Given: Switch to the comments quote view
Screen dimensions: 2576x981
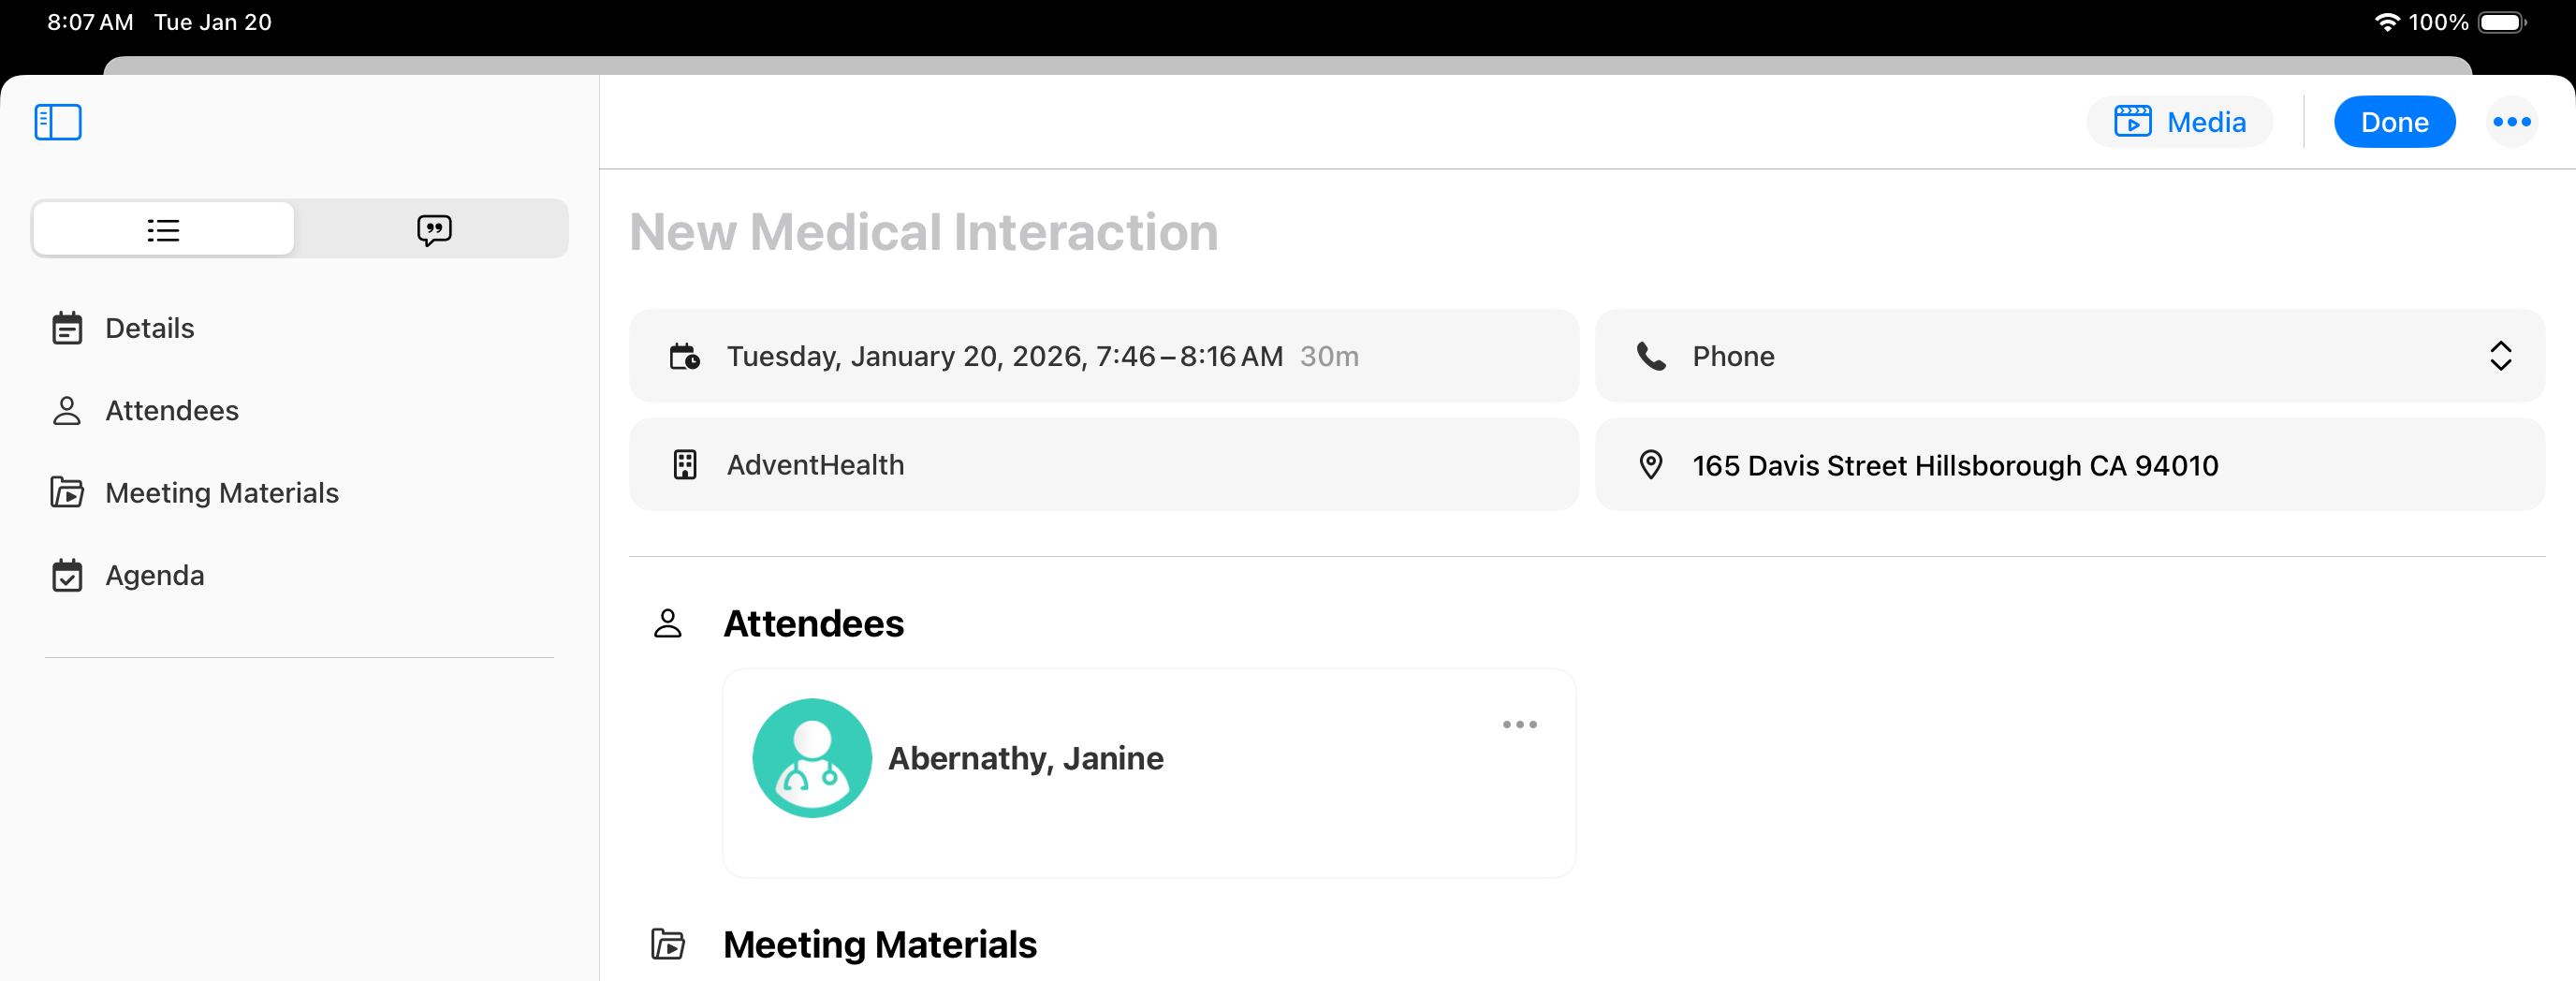Looking at the screenshot, I should 434,230.
